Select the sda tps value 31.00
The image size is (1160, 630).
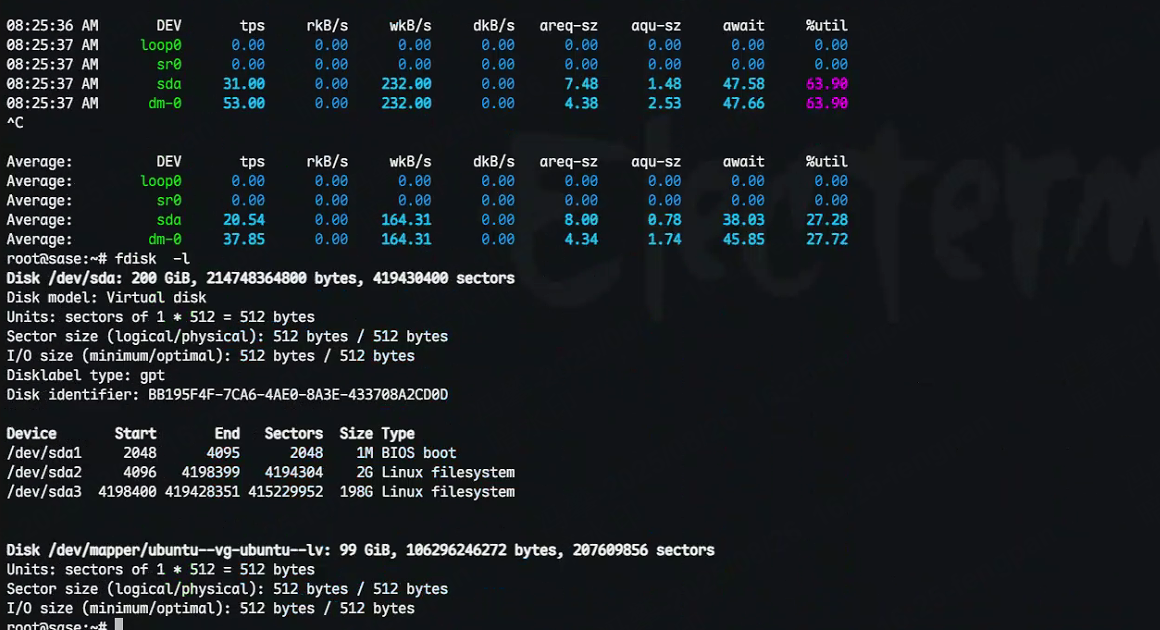pos(244,84)
